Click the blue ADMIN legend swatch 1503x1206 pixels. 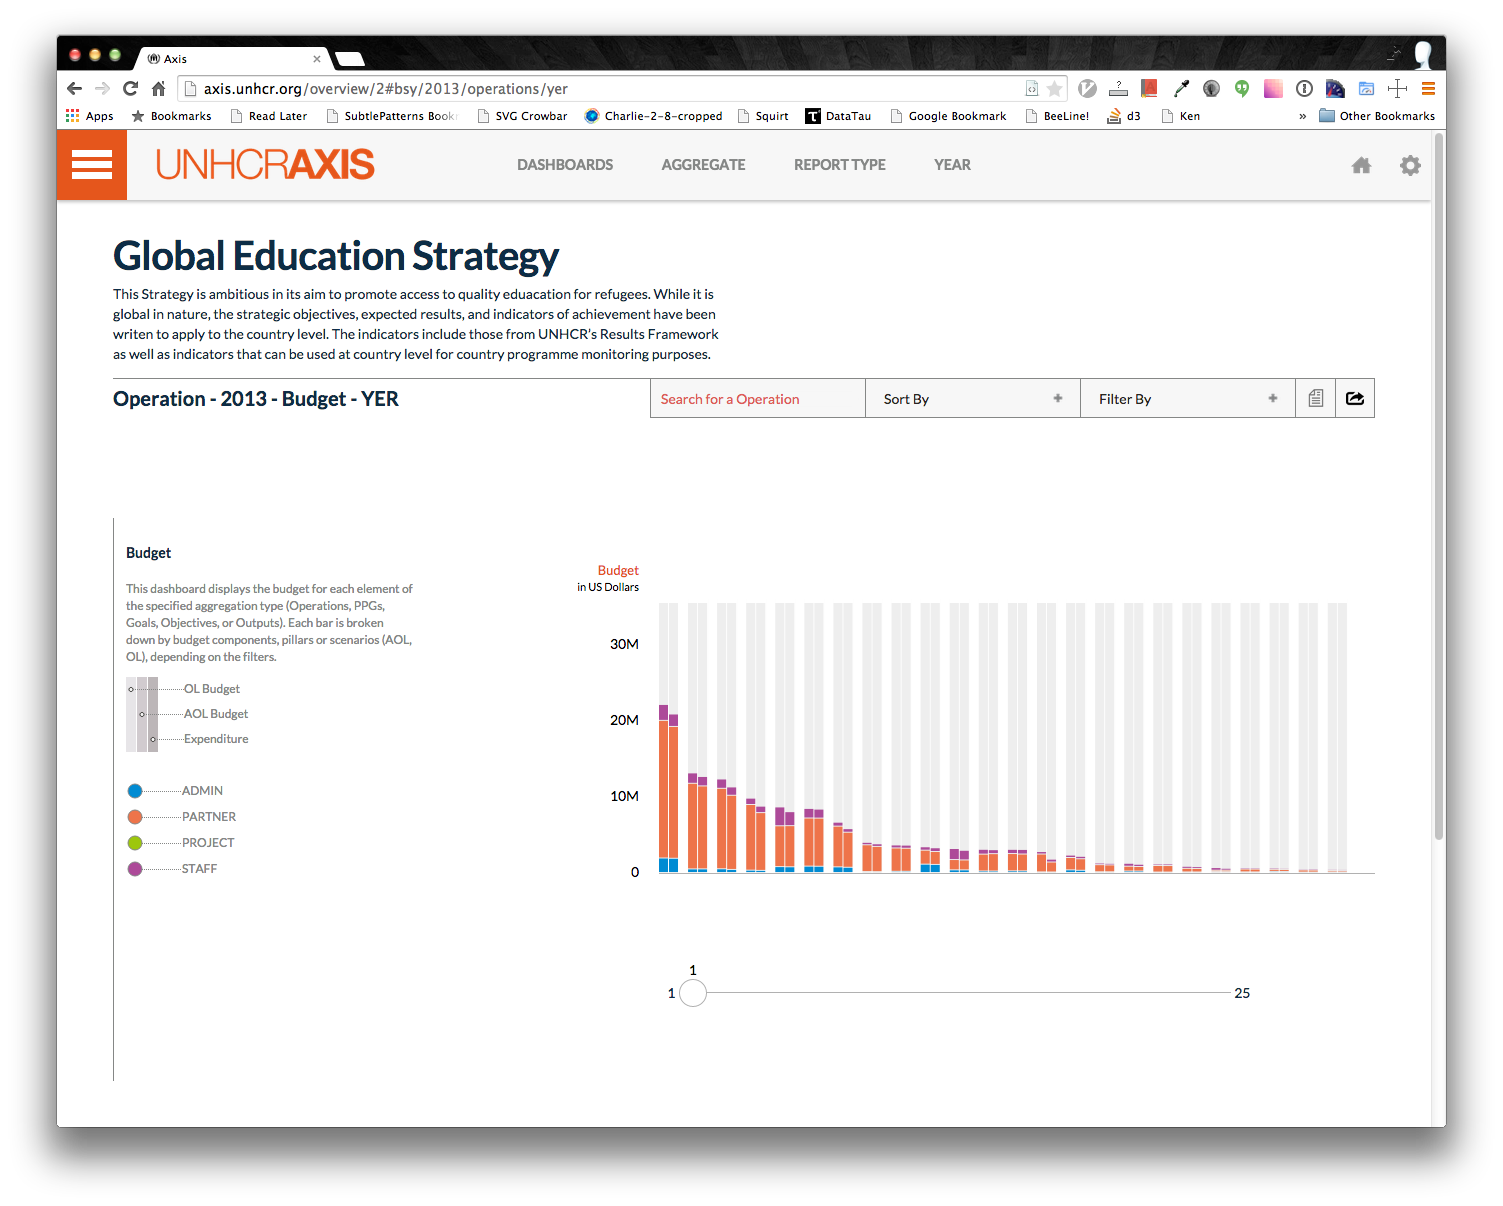[135, 791]
